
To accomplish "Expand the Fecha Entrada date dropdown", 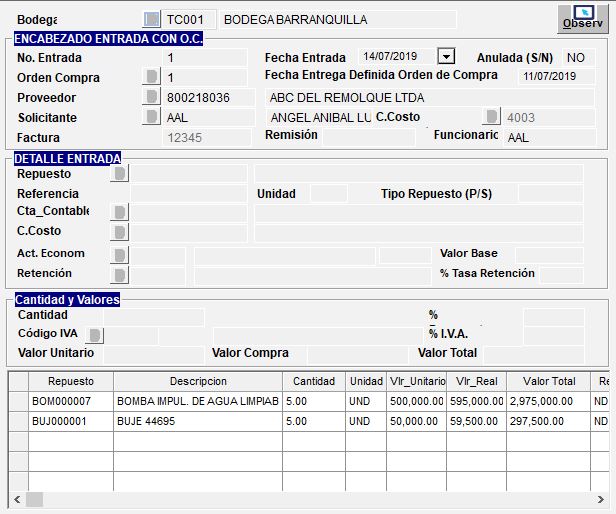I will pos(446,57).
